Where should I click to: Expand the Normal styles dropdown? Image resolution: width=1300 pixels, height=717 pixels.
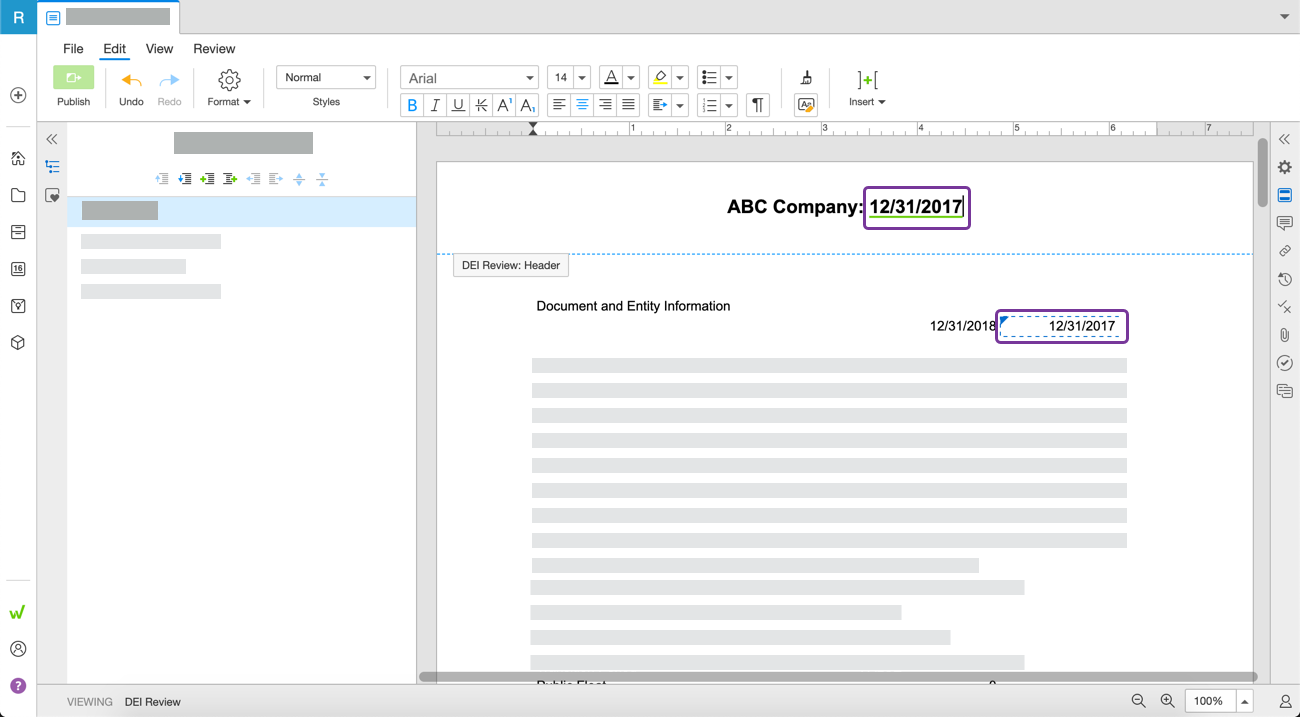326,78
